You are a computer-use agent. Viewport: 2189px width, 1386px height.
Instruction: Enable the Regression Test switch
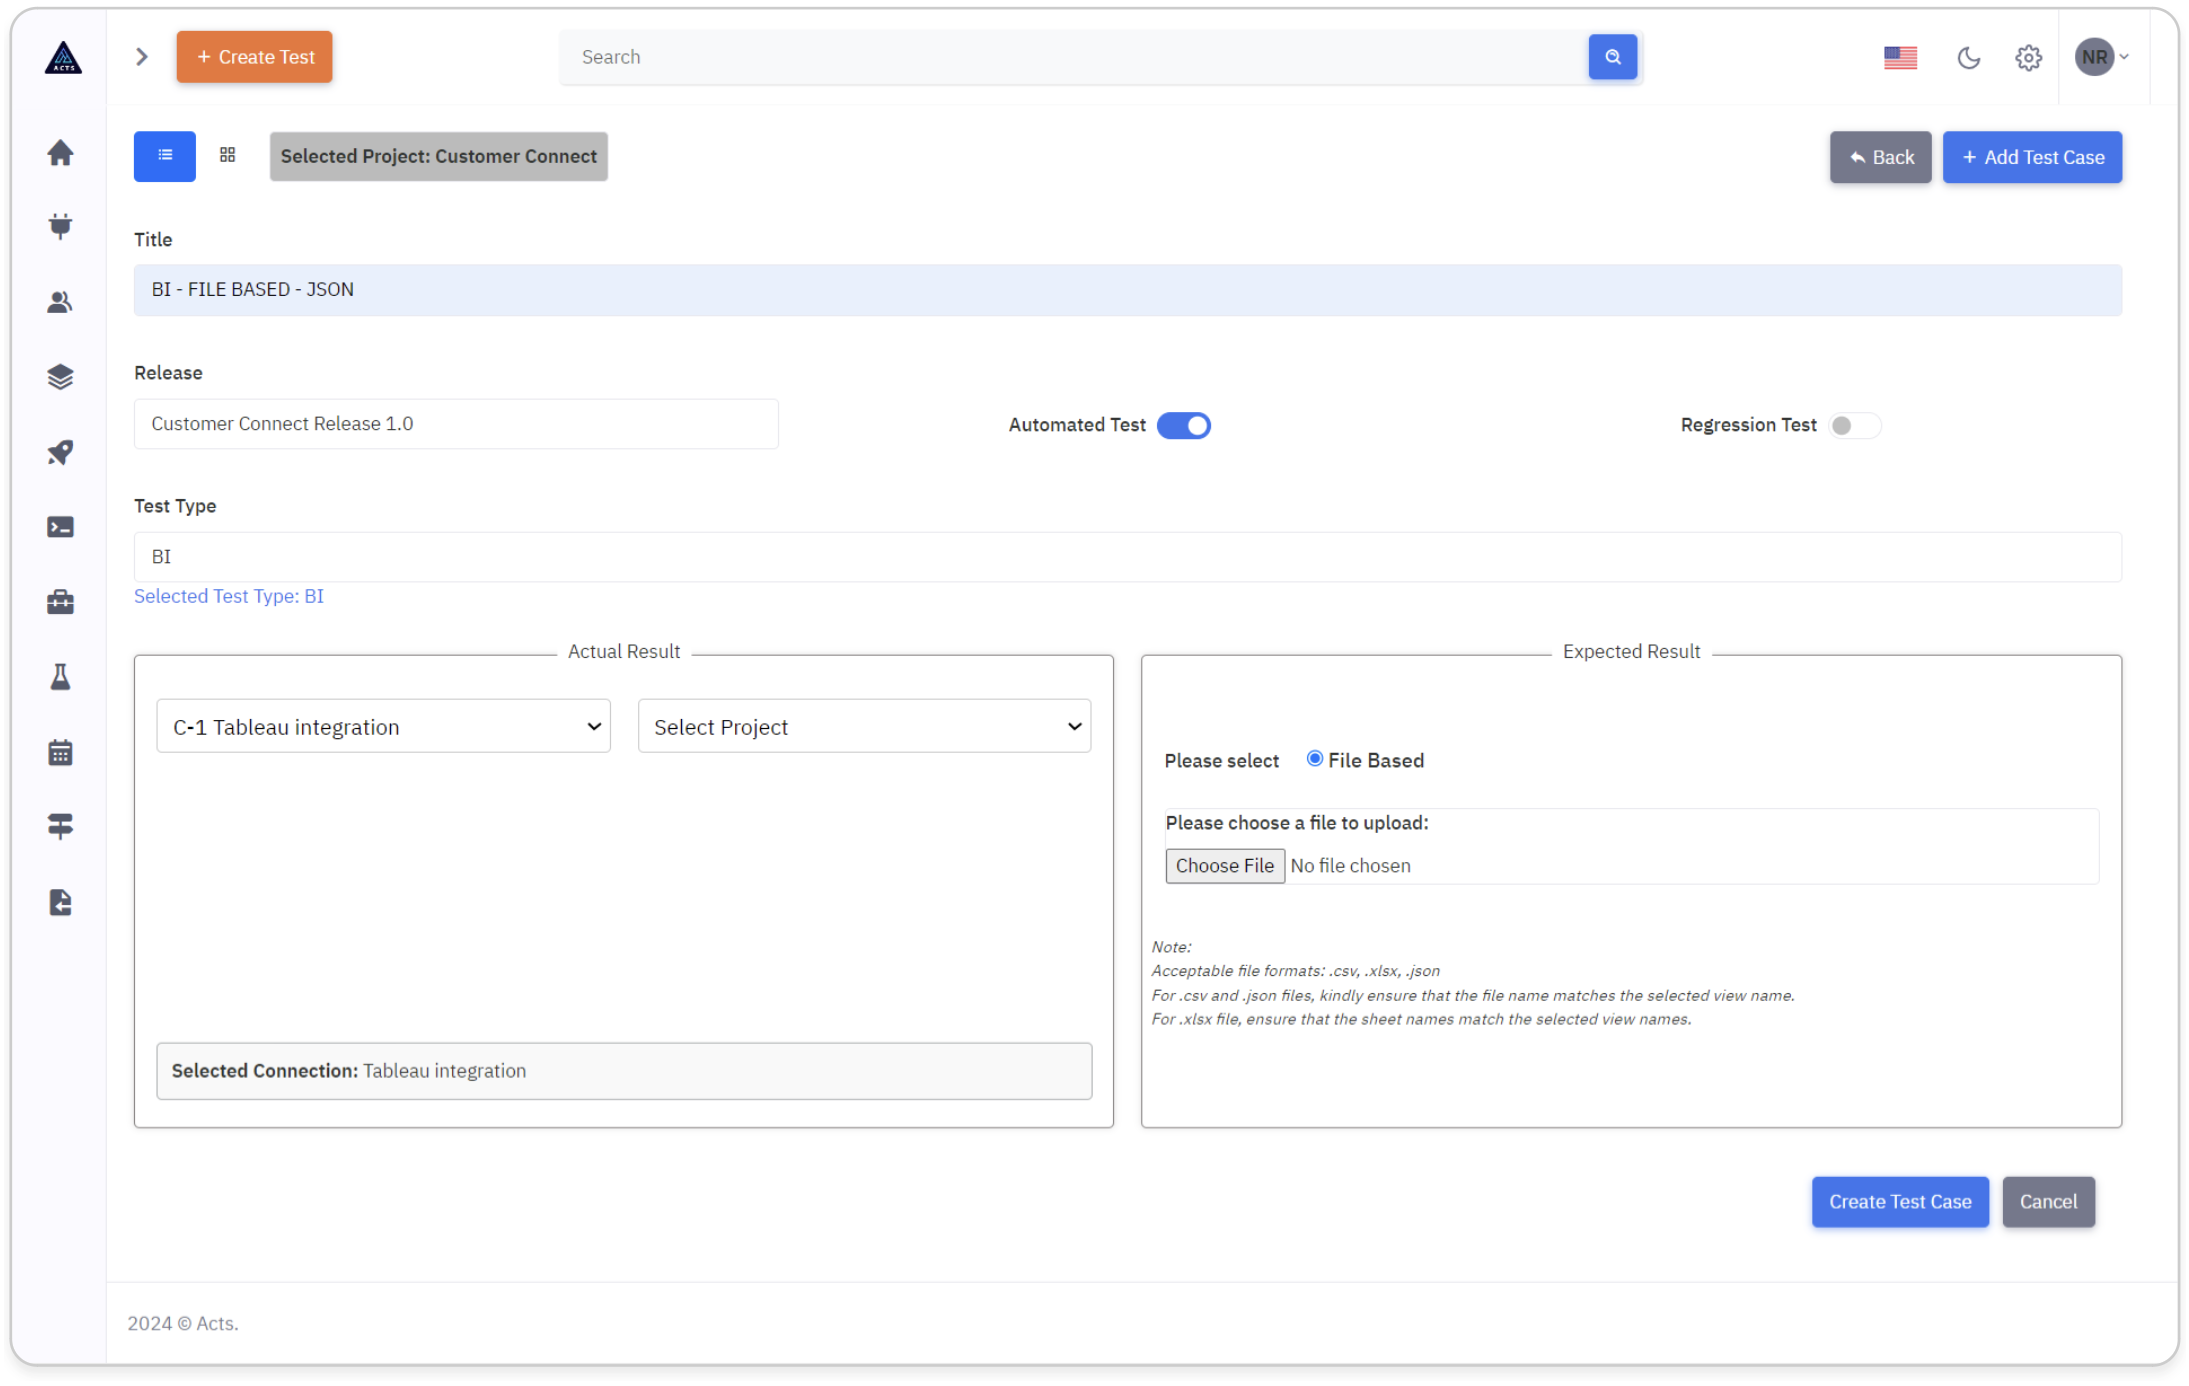tap(1854, 426)
